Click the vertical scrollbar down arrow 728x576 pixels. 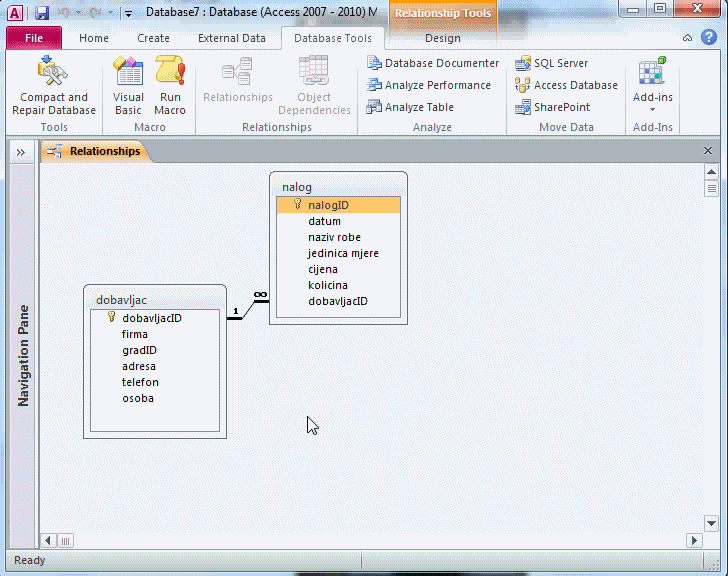point(711,523)
